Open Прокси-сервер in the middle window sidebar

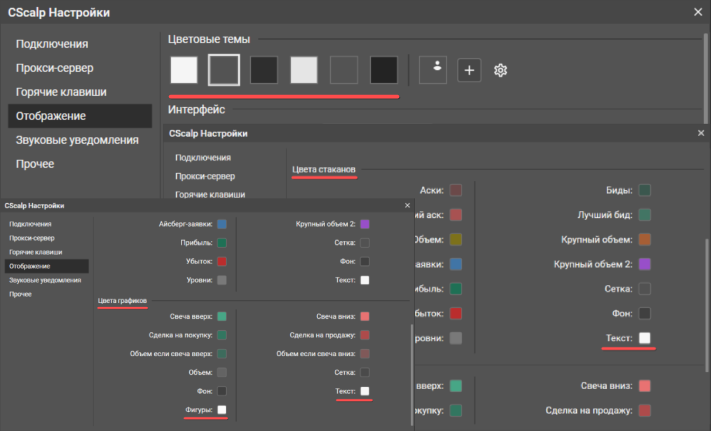205,176
